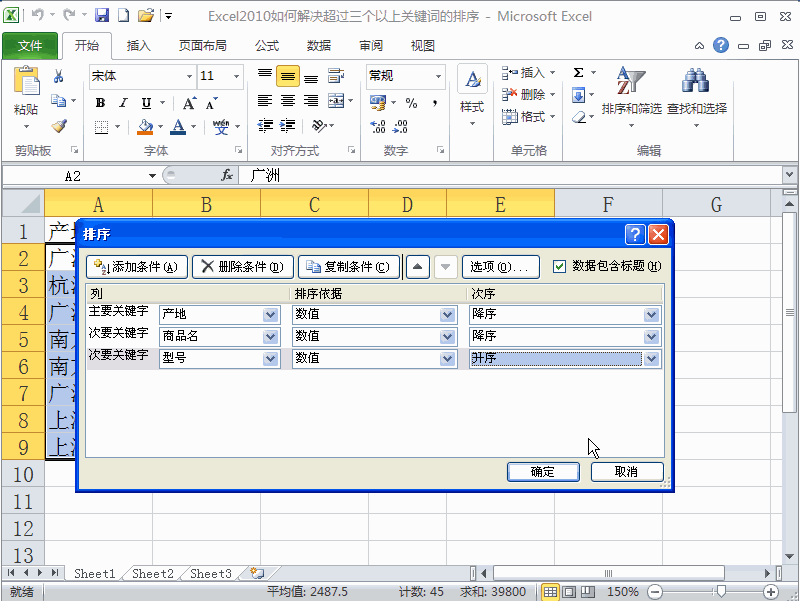Click the AutoSum sigma icon
The image size is (800, 601).
coord(579,73)
